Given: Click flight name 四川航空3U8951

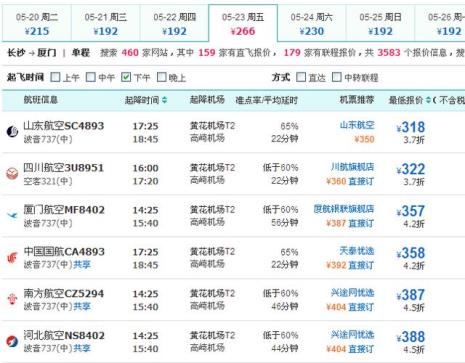Looking at the screenshot, I should [64, 168].
